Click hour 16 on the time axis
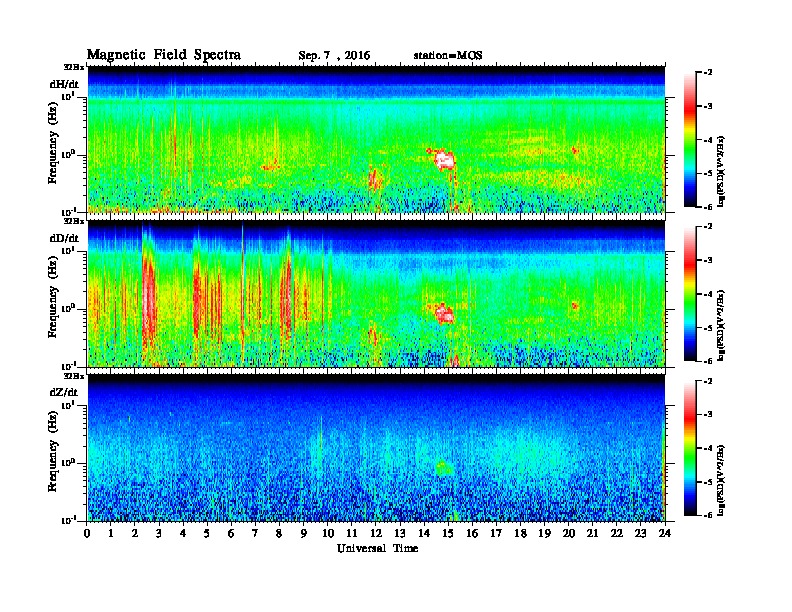The image size is (792, 612). [x=472, y=533]
